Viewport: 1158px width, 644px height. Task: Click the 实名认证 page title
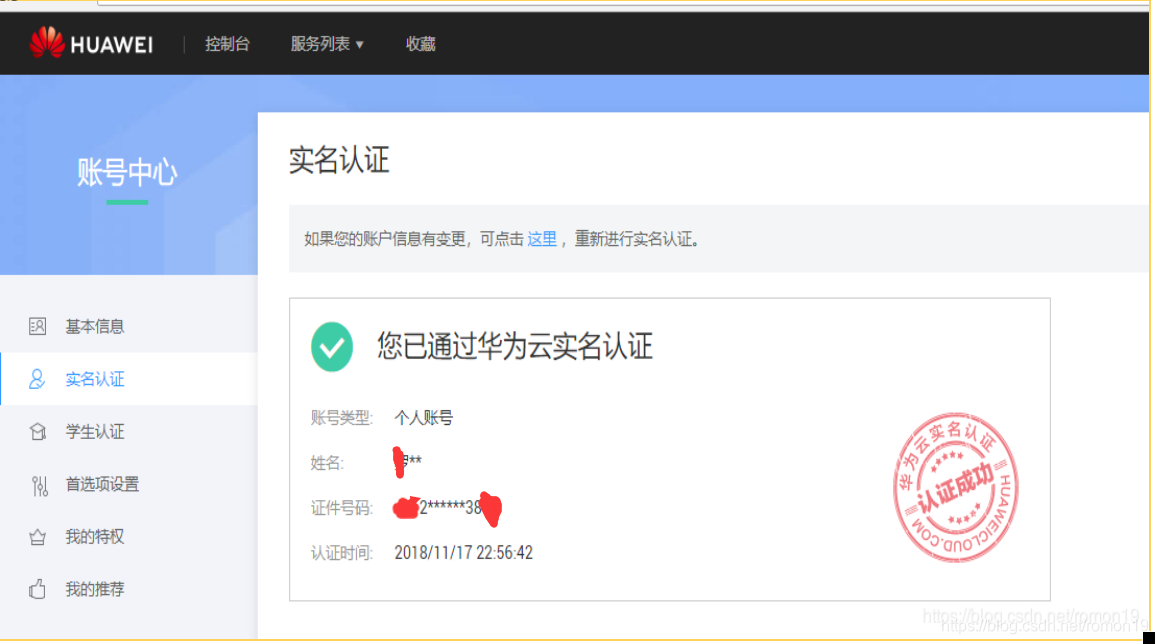[x=339, y=160]
